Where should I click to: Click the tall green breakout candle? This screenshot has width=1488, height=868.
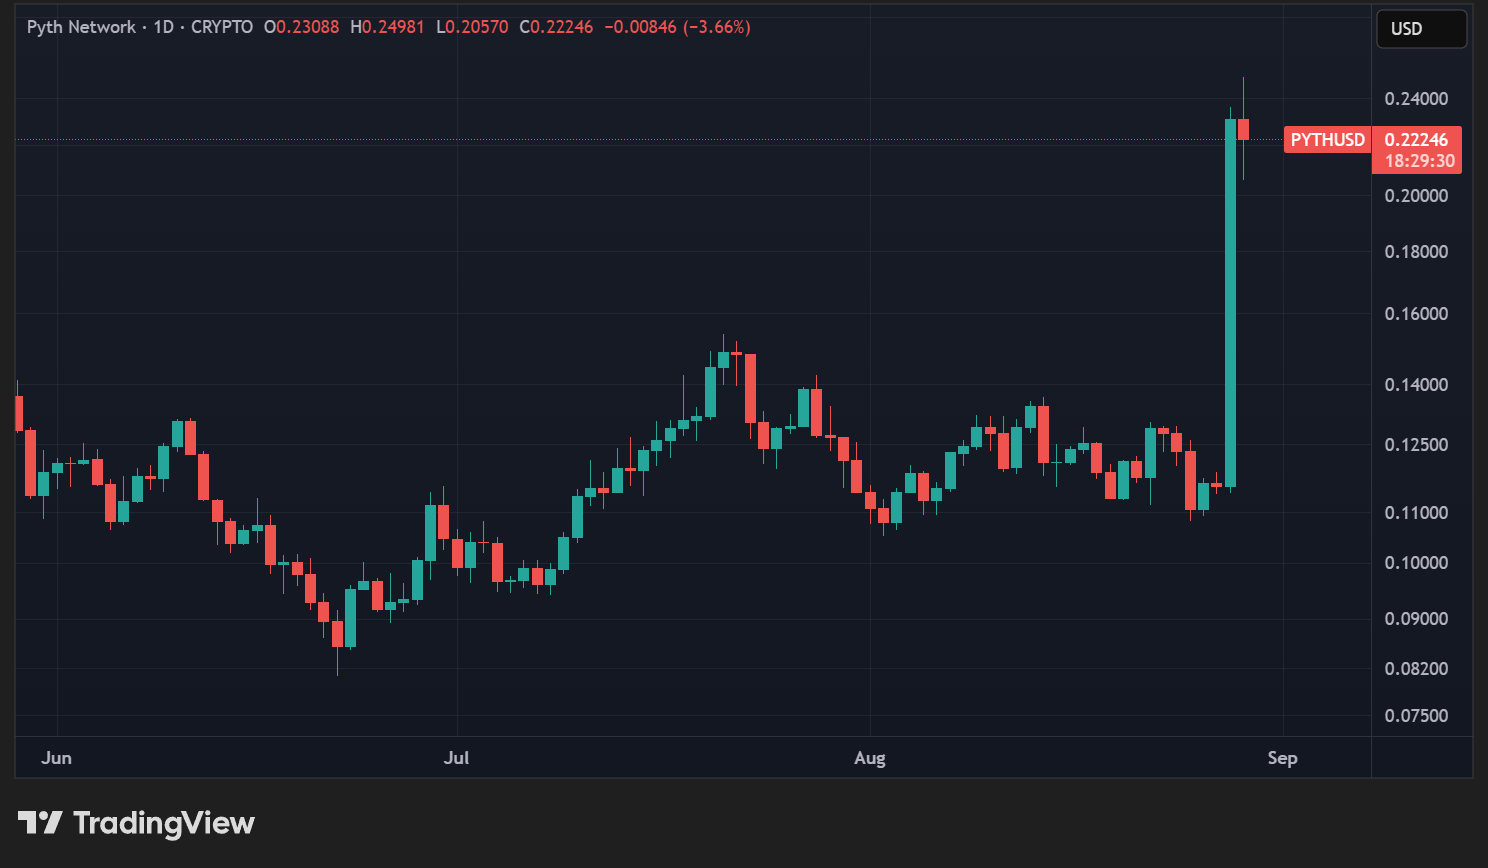click(1230, 300)
